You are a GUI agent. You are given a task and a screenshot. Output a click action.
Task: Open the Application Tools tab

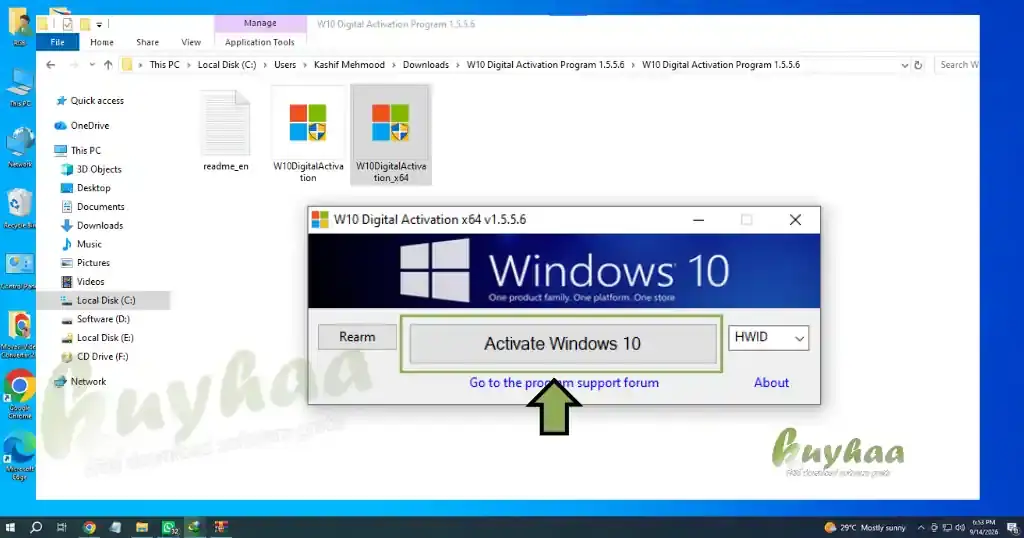coord(259,42)
